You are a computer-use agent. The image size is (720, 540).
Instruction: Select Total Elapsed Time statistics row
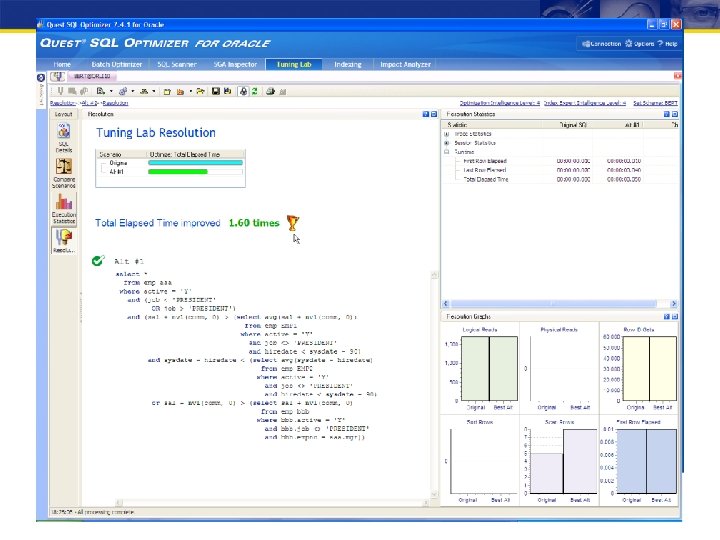pyautogui.click(x=559, y=179)
